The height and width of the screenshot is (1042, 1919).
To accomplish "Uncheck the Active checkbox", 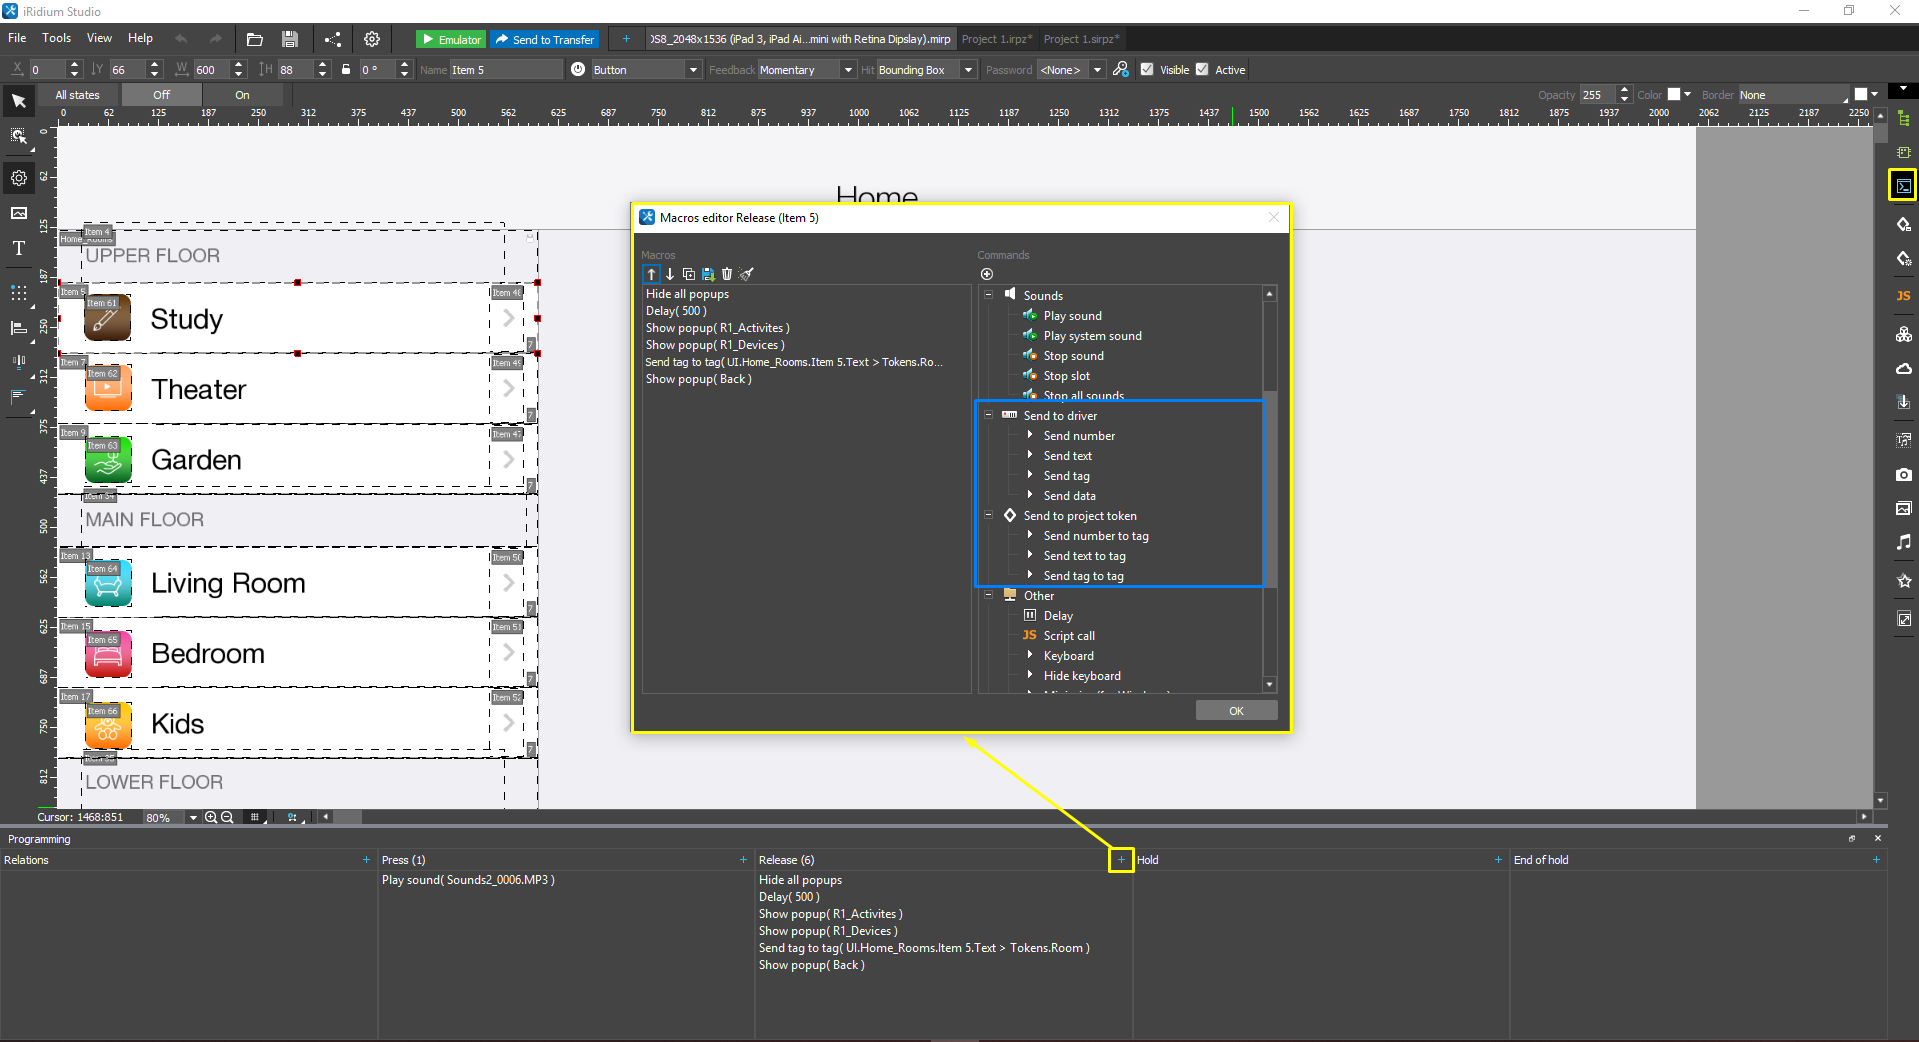I will pos(1202,70).
